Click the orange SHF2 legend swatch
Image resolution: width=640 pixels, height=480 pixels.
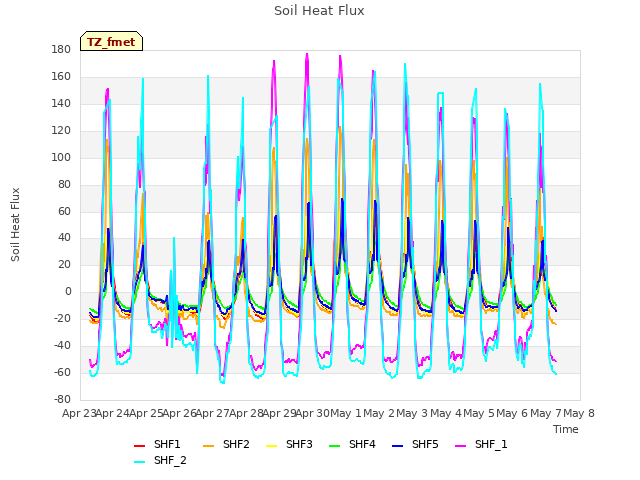click(209, 446)
